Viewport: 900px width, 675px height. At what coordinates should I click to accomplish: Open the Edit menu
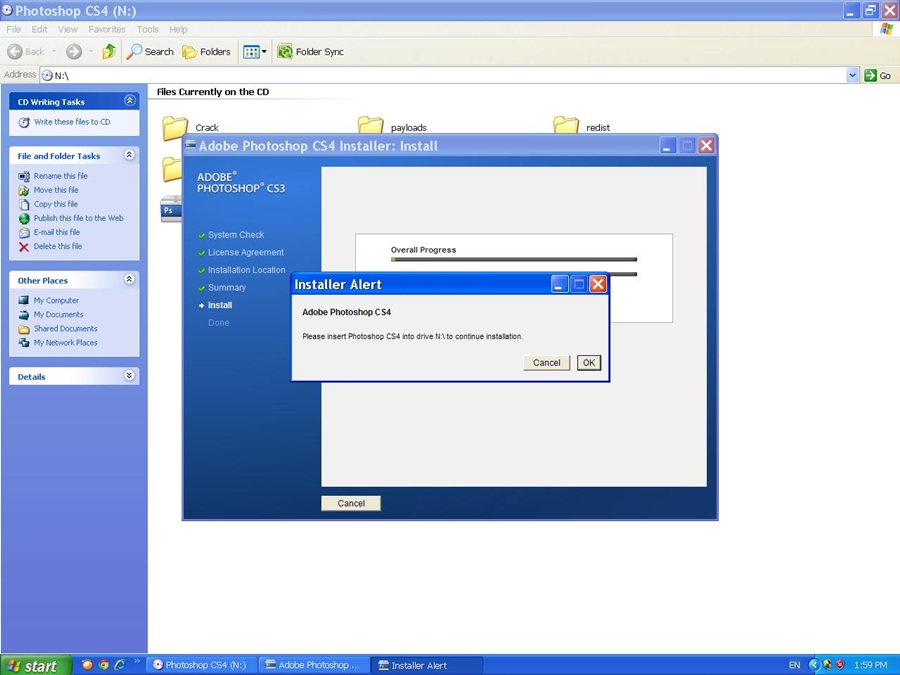click(x=39, y=29)
